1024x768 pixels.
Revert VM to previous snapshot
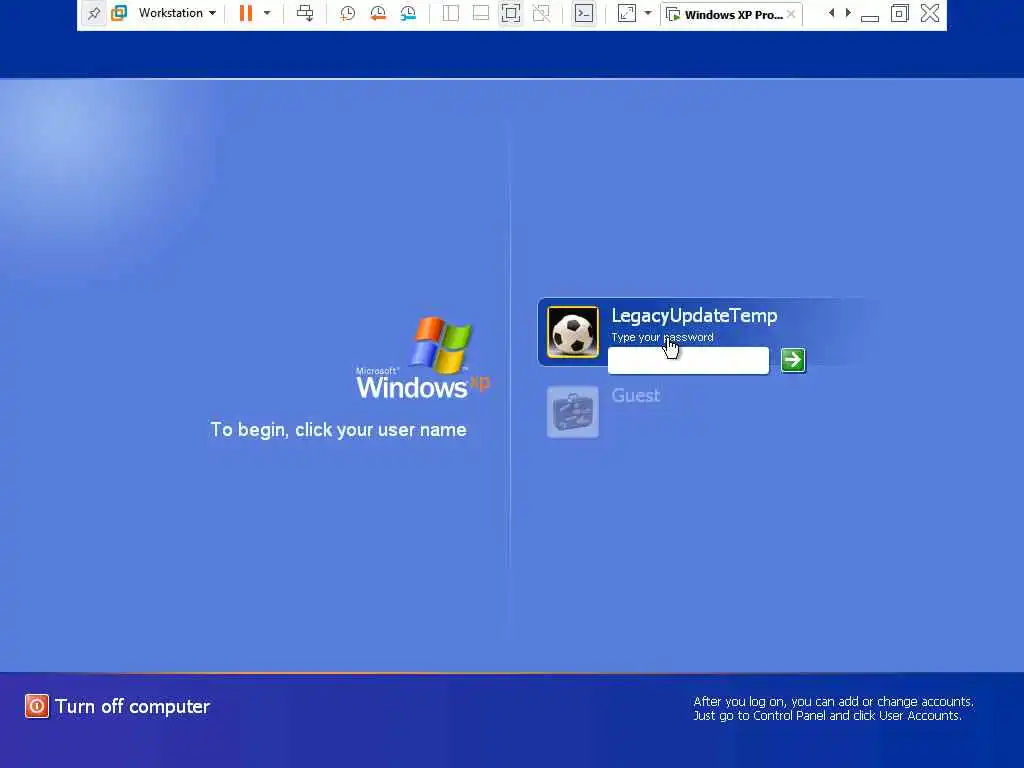tap(377, 13)
